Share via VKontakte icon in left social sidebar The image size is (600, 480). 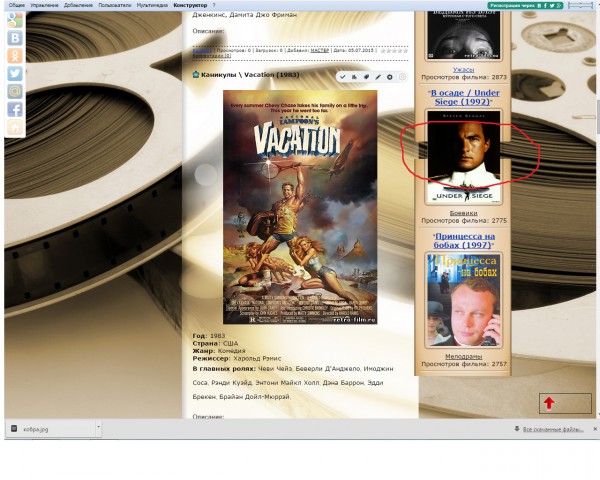tap(15, 38)
